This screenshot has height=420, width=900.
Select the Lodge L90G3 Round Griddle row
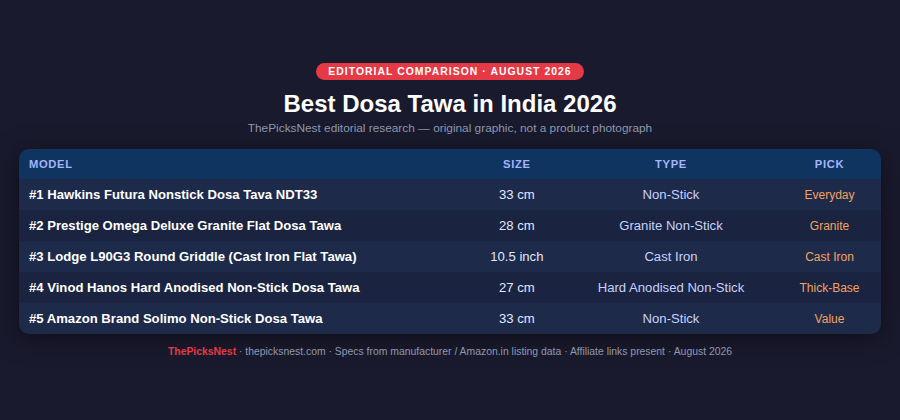(450, 256)
